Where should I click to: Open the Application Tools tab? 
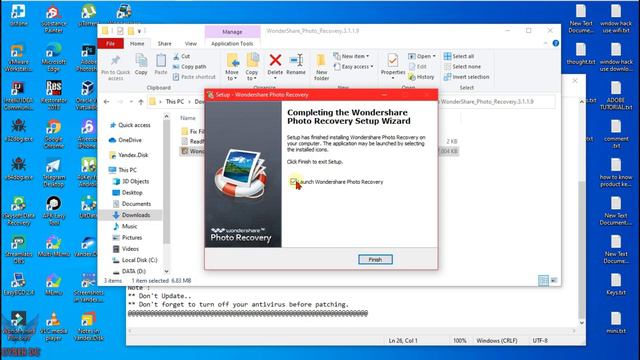[x=232, y=44]
